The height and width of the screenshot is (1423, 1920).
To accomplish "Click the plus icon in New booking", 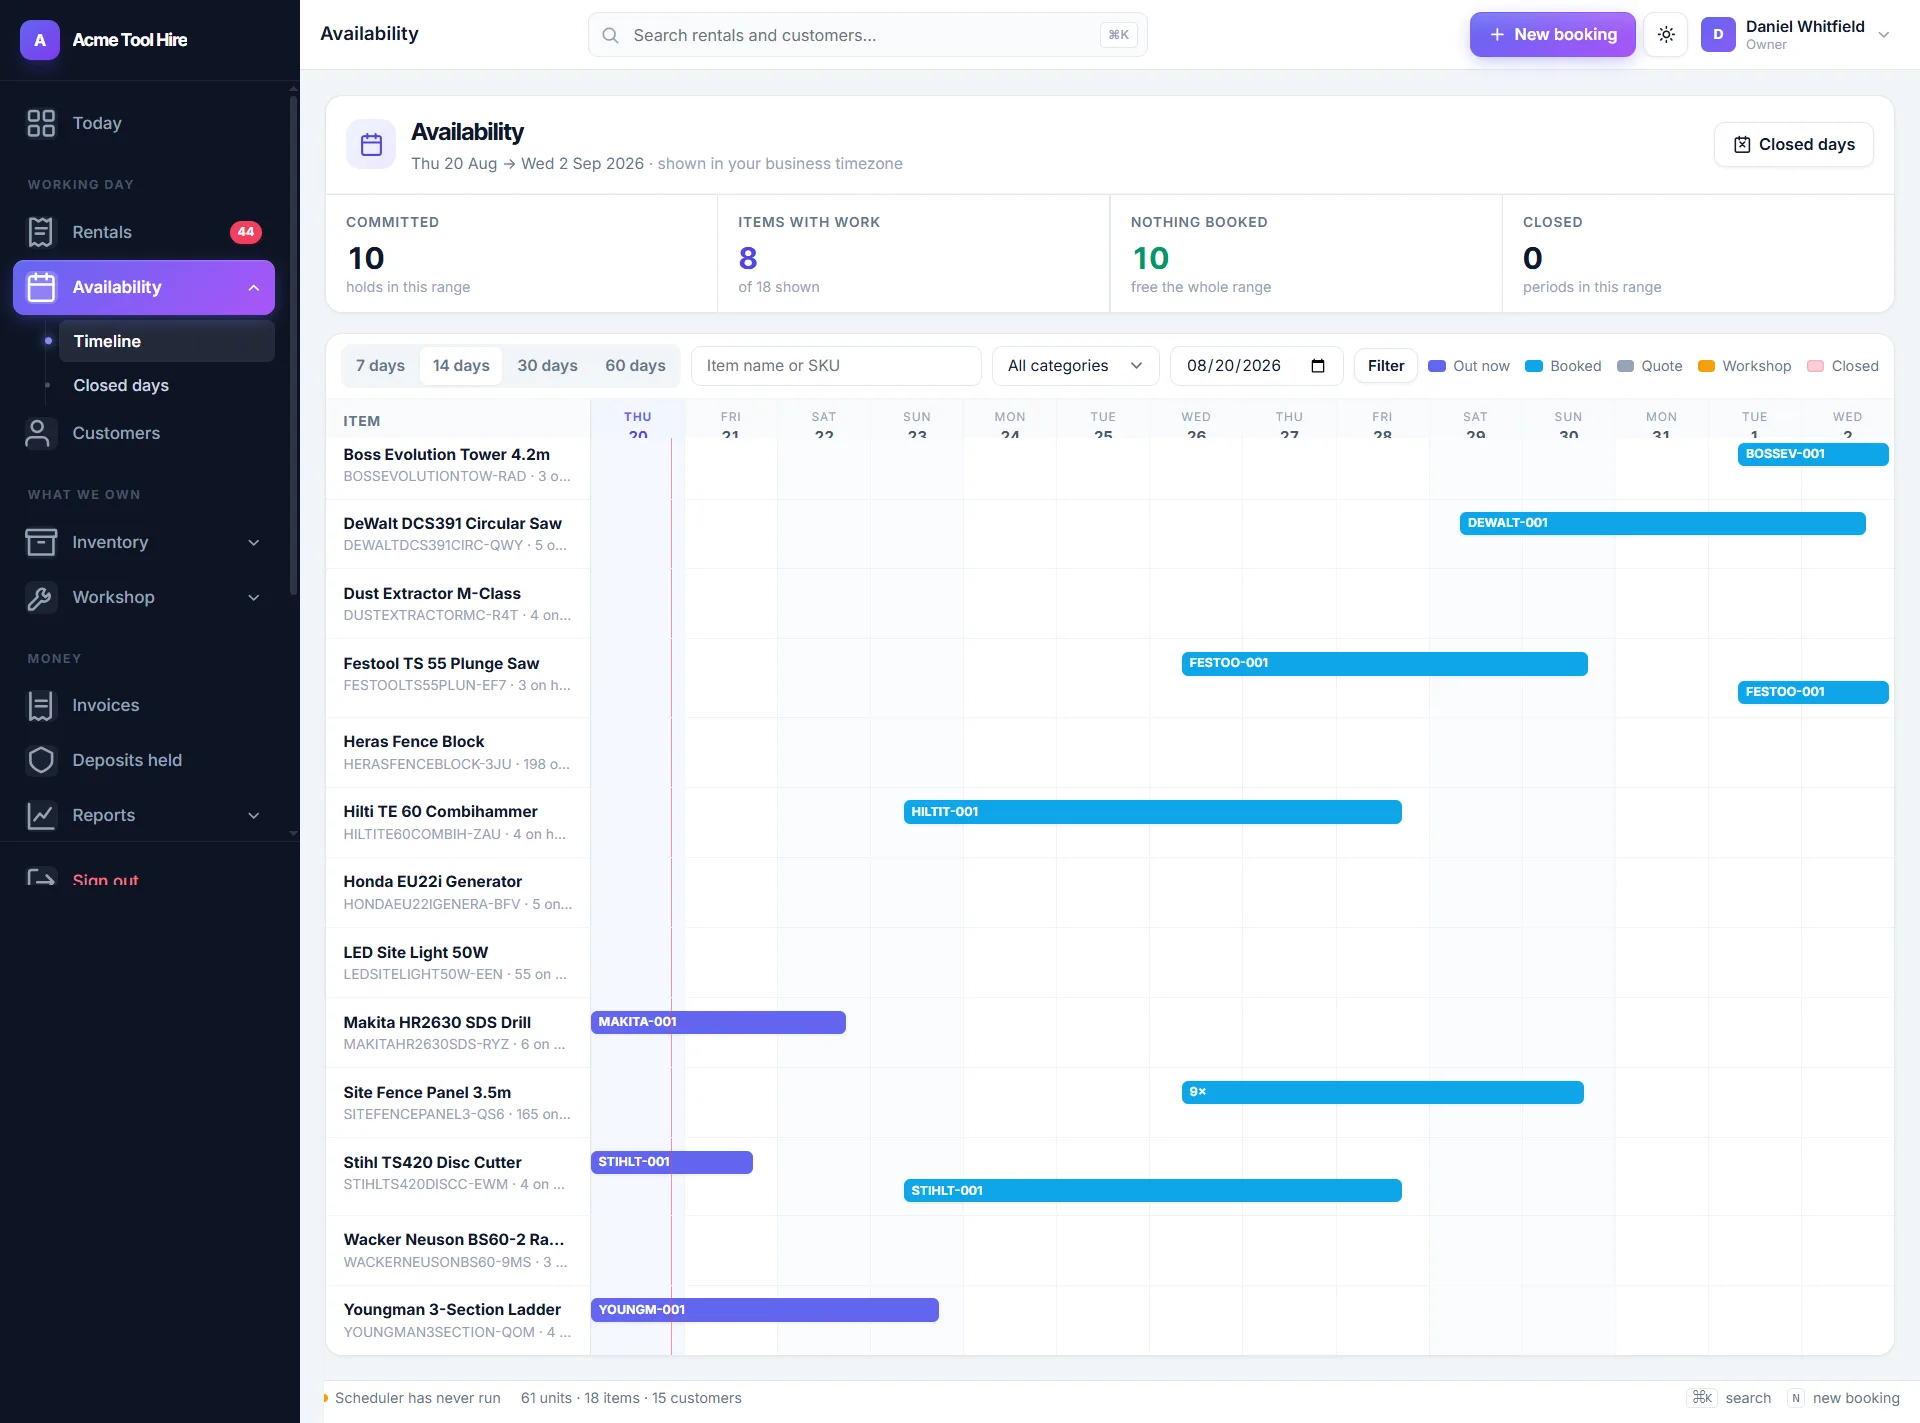I will pos(1497,34).
